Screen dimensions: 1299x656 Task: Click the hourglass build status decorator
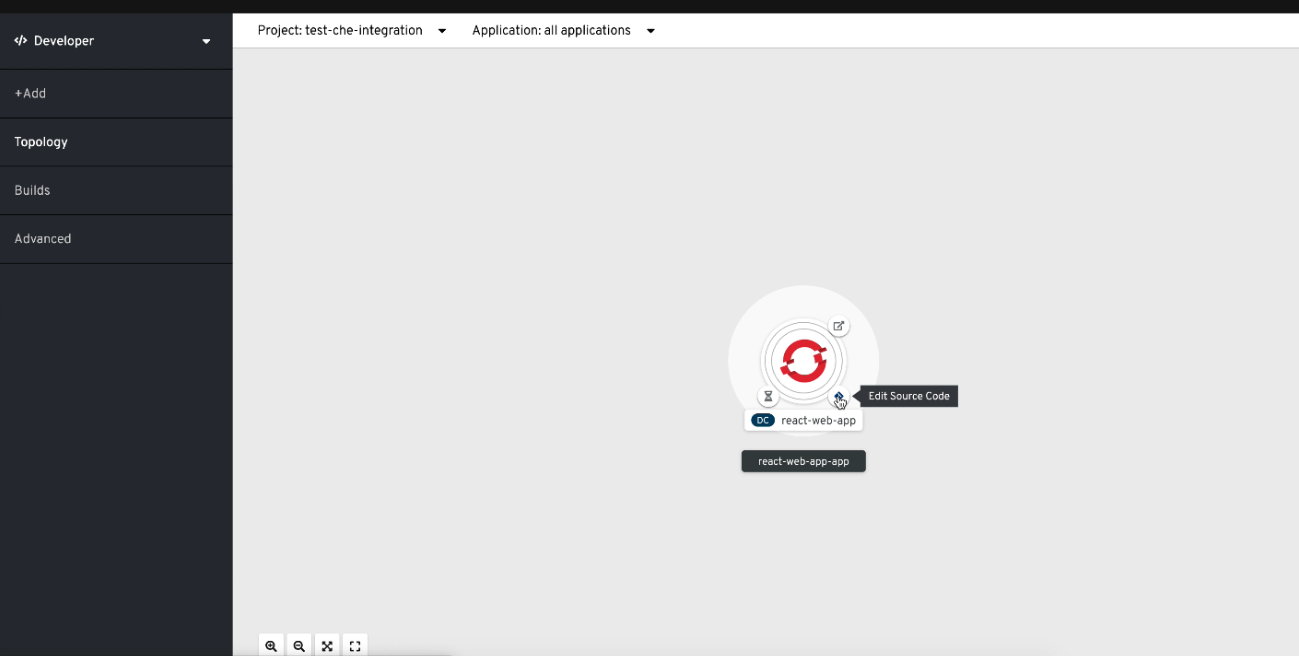[x=768, y=396]
